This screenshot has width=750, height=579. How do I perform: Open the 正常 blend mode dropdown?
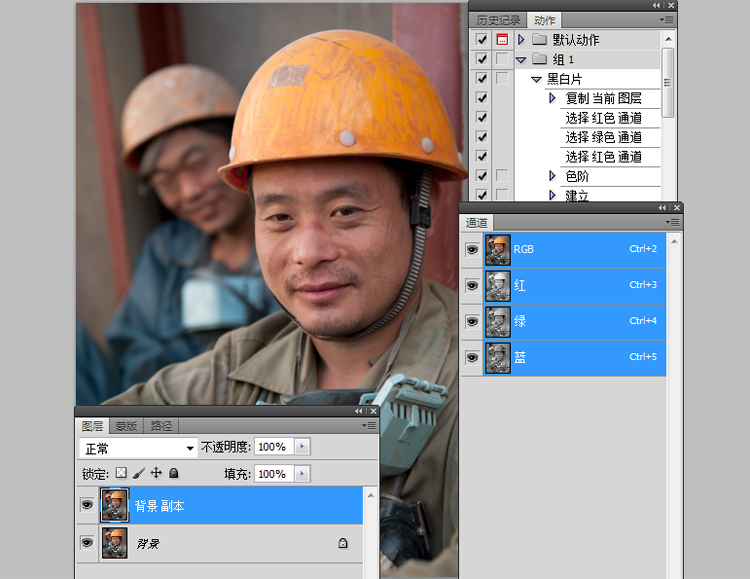[x=139, y=448]
